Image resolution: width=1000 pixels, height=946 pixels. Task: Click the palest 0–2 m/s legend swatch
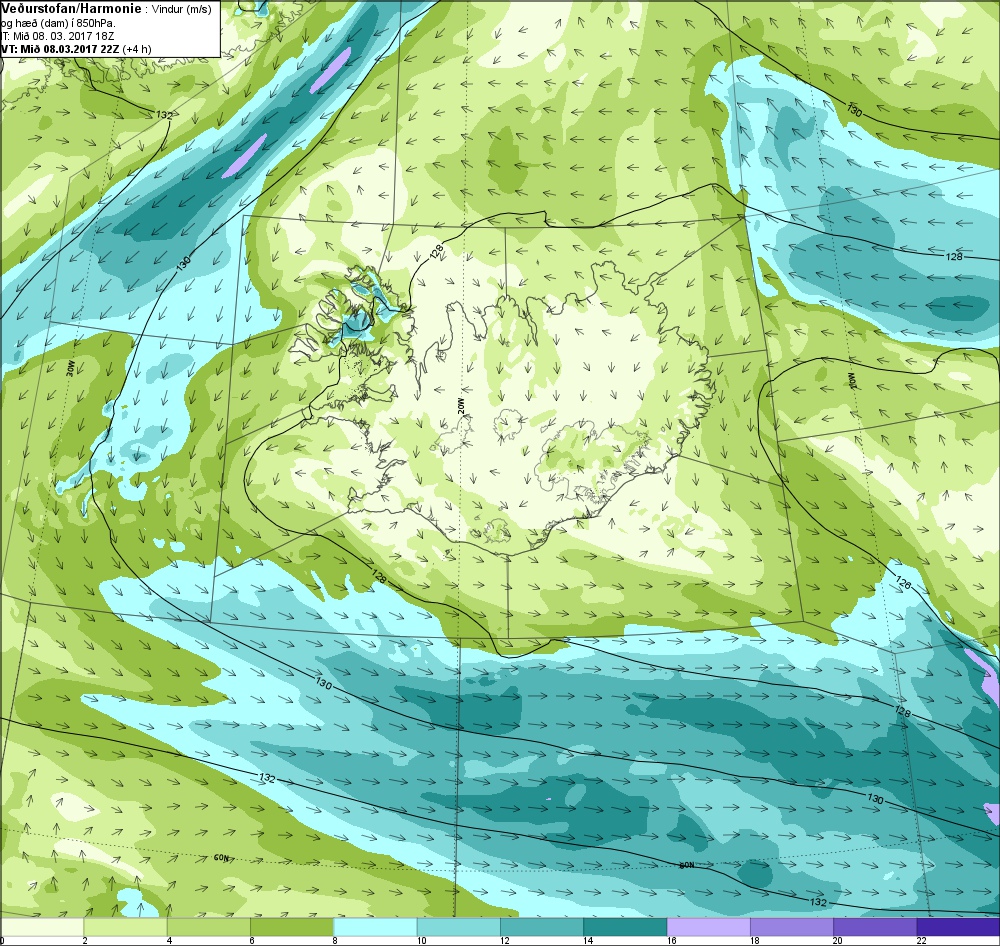[x=42, y=926]
